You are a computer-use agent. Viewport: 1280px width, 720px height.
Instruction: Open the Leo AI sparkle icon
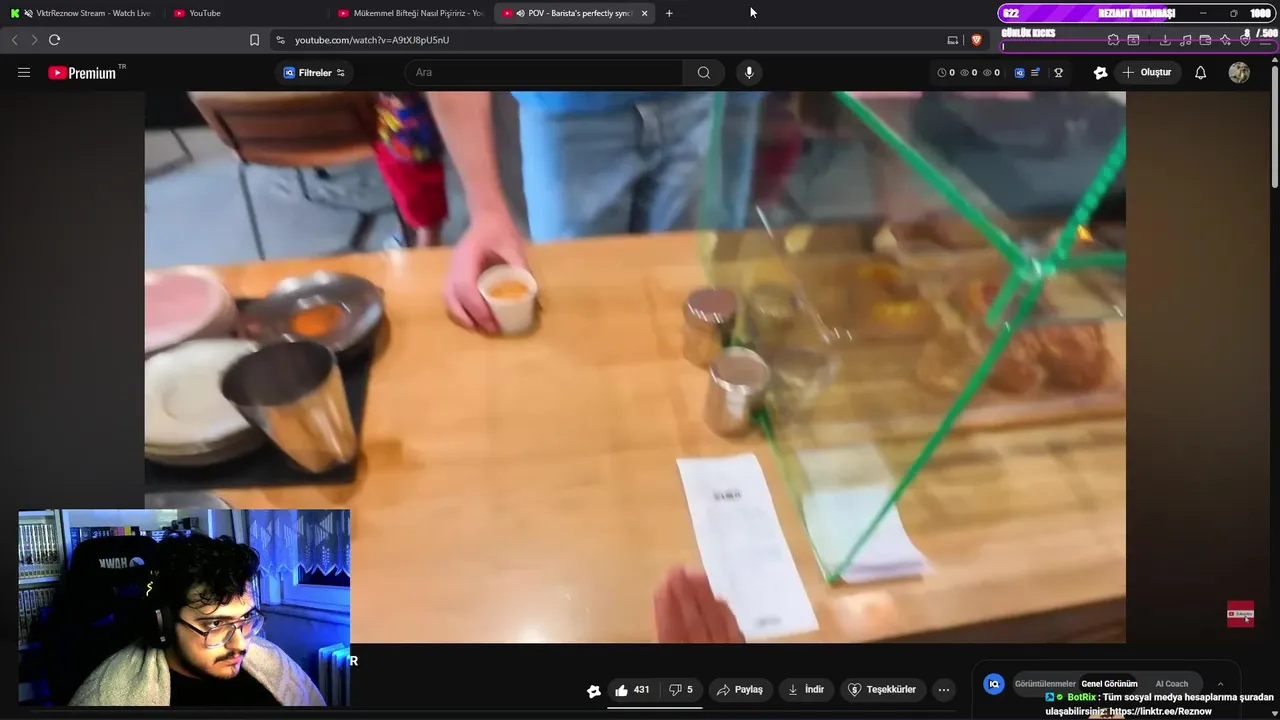coord(1225,40)
